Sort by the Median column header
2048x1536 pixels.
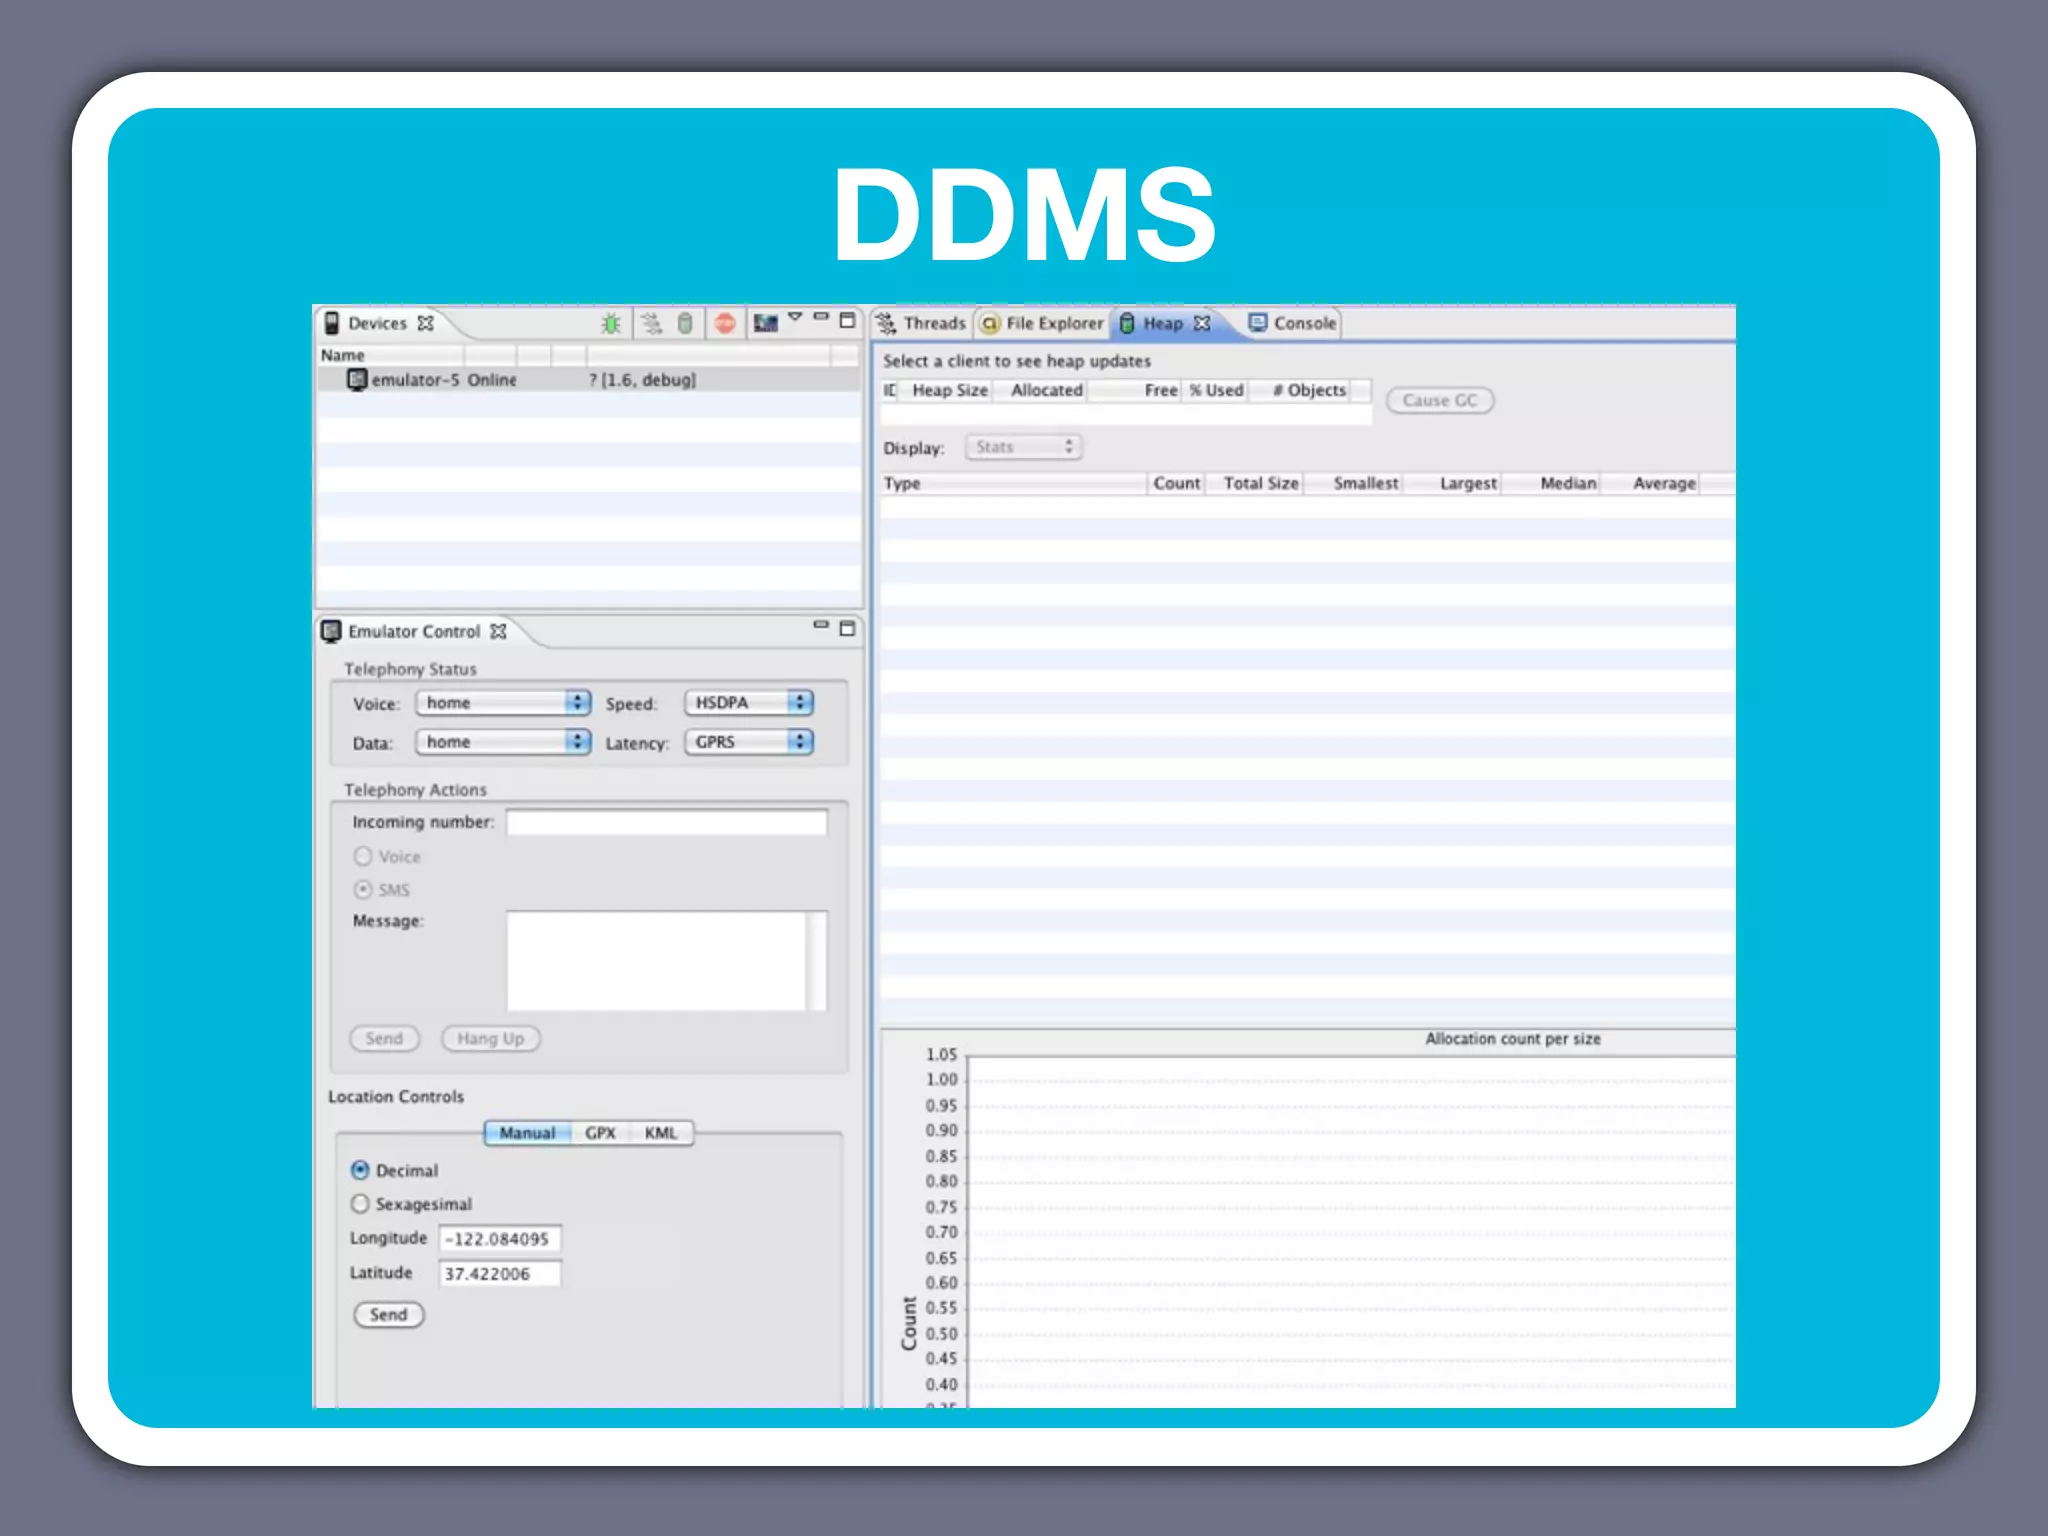pyautogui.click(x=1550, y=483)
